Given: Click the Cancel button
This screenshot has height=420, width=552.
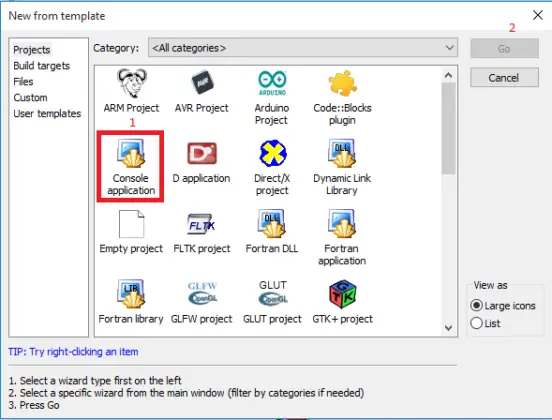Looking at the screenshot, I should tap(504, 77).
